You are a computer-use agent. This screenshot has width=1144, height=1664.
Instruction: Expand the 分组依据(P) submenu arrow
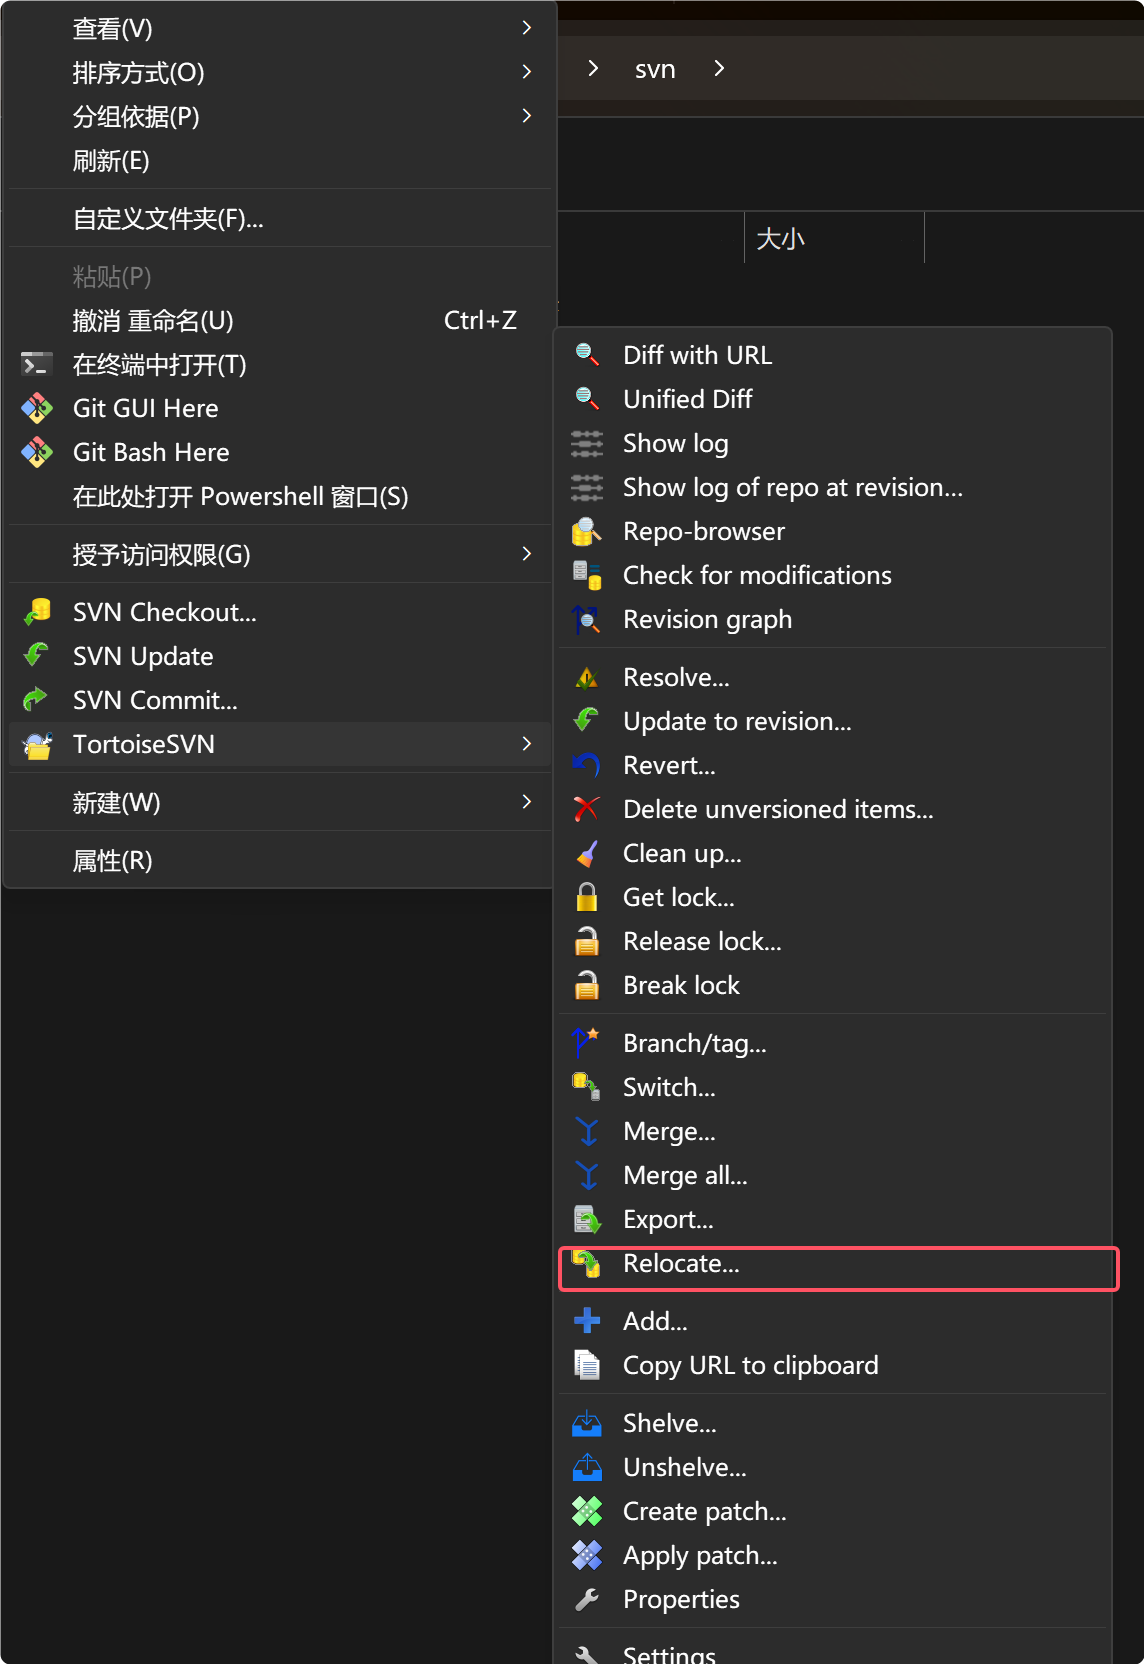click(527, 116)
